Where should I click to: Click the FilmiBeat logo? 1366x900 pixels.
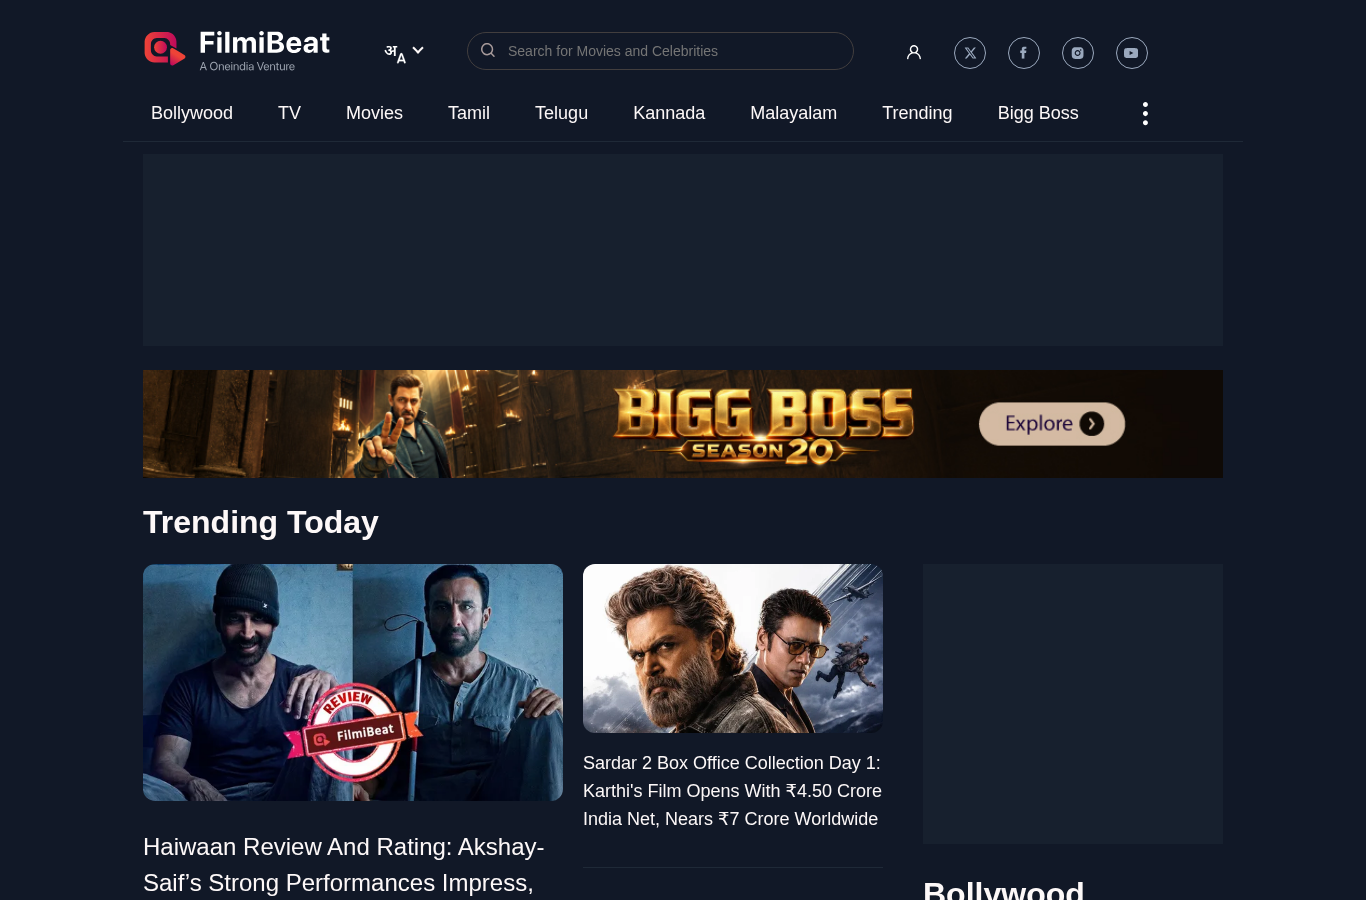237,50
